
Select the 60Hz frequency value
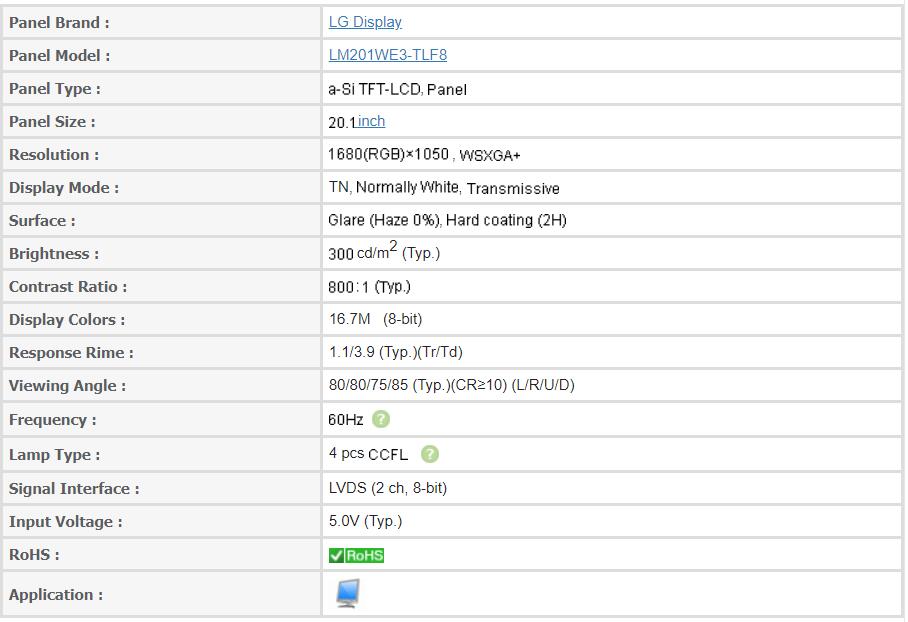pos(346,419)
